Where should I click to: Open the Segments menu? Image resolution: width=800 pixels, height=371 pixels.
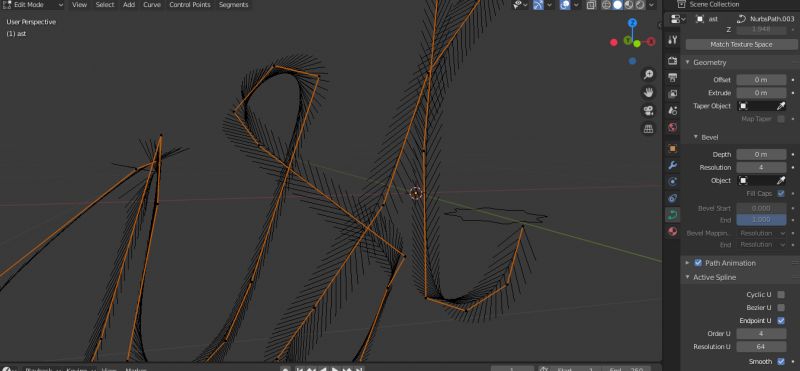click(233, 5)
